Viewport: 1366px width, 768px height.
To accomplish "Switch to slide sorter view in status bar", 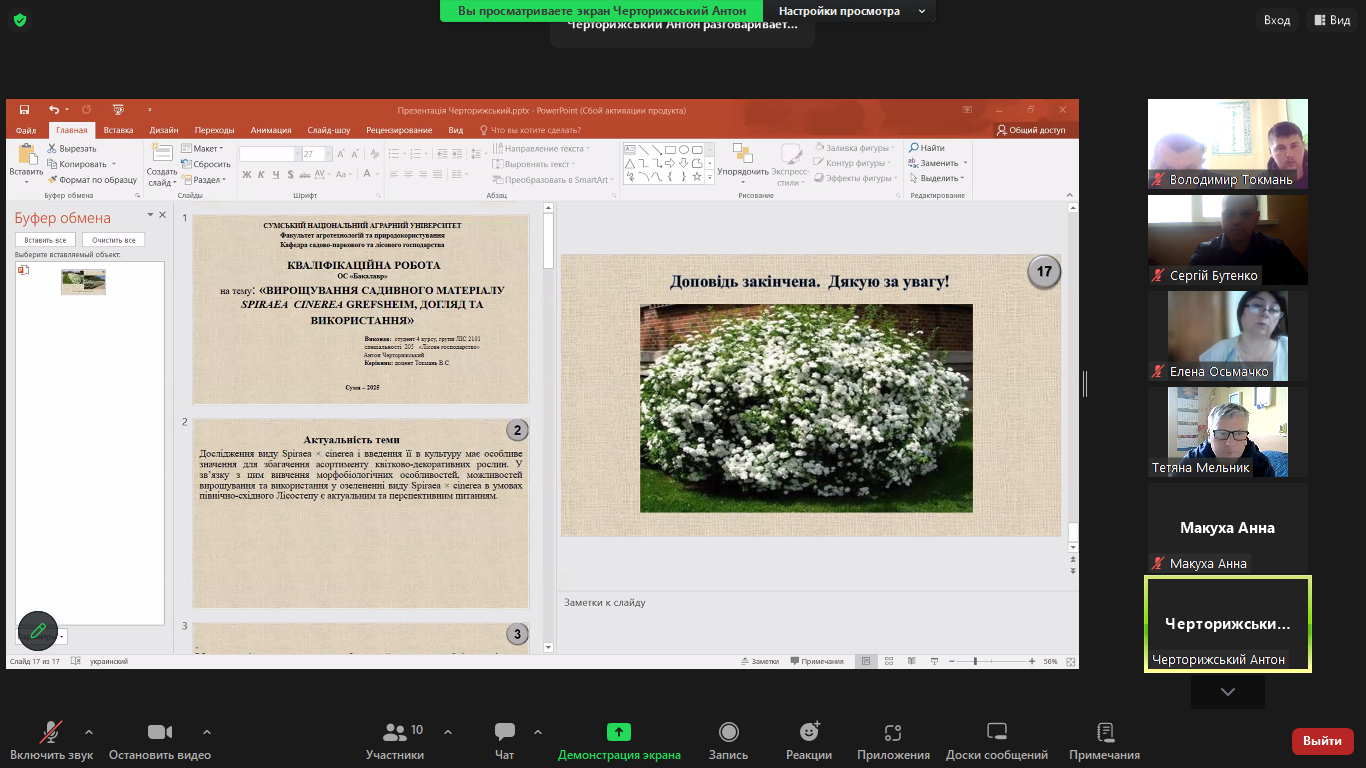I will 887,661.
